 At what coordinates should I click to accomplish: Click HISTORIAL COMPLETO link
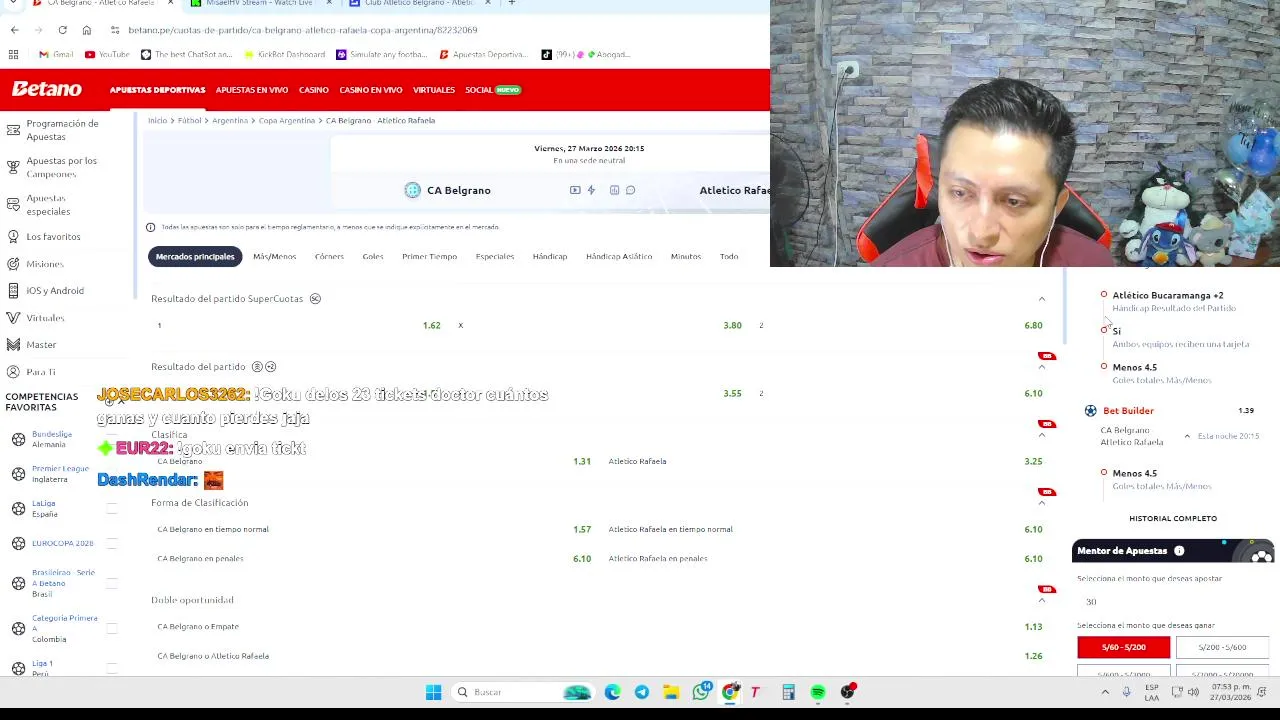coord(1173,518)
